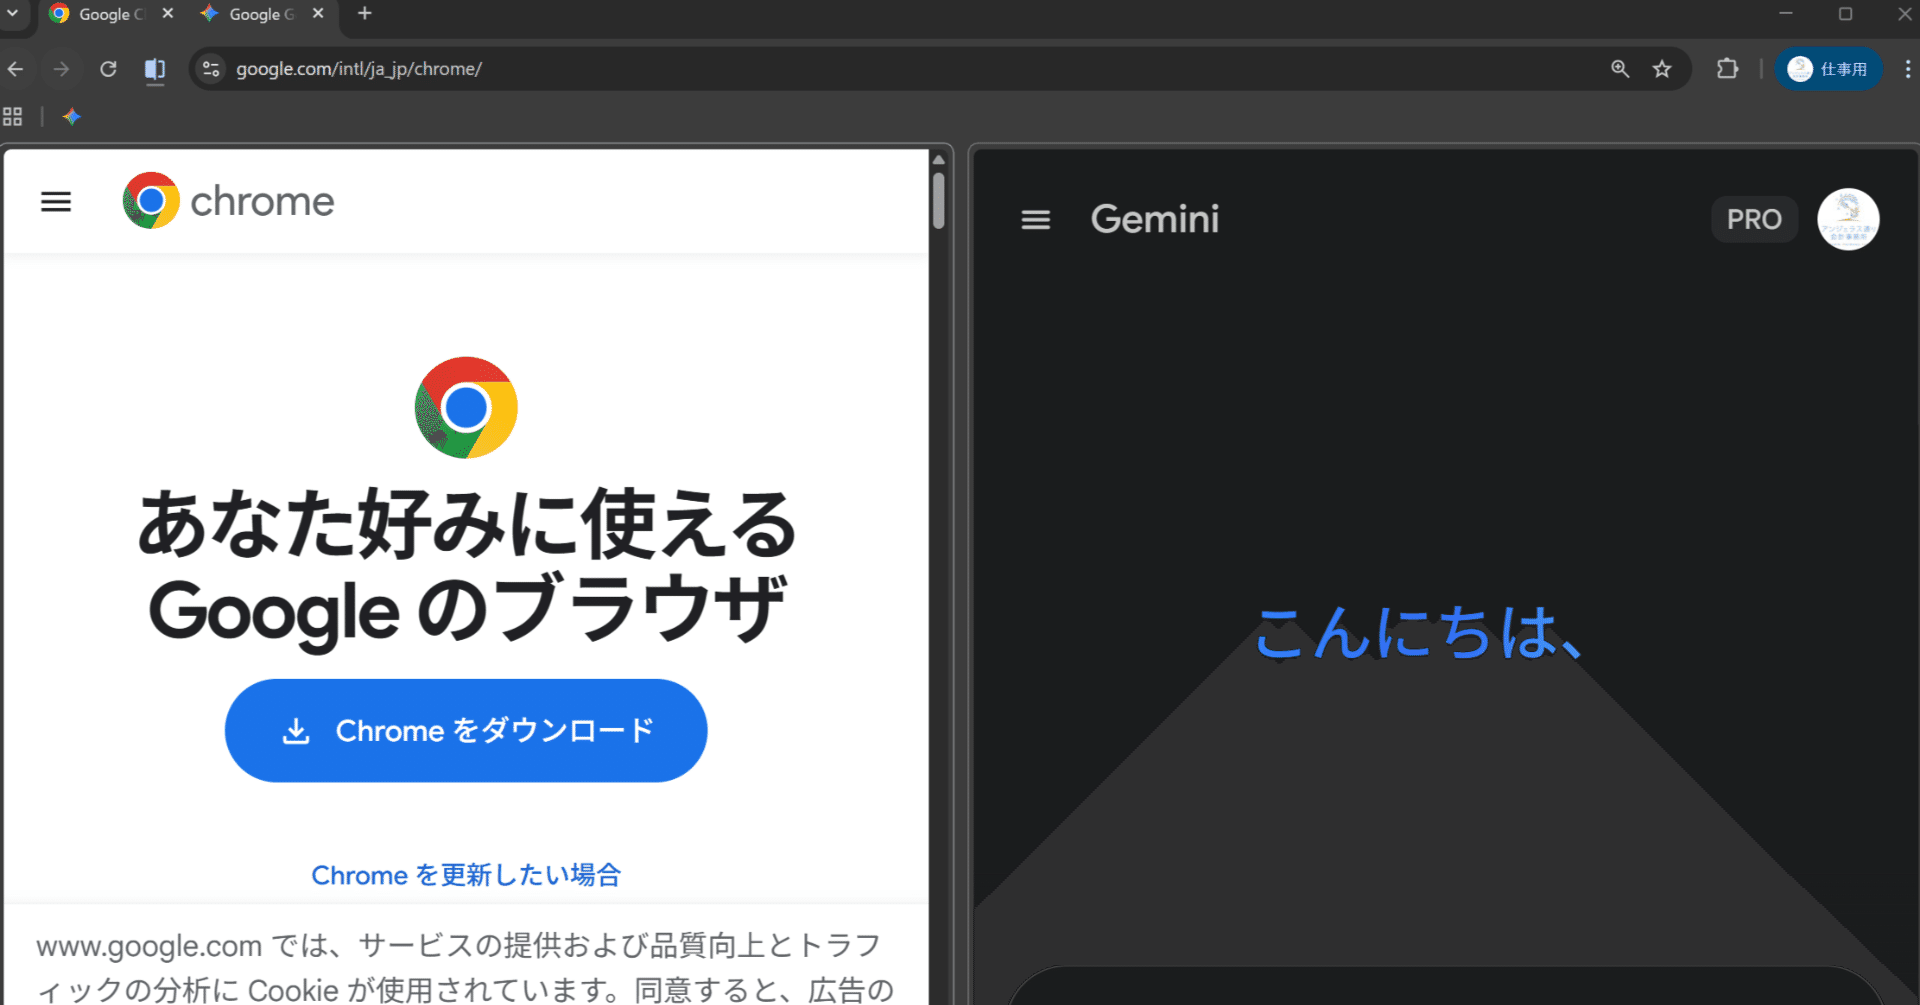Open Gemini via the sparkle icon on bookmarks bar
The height and width of the screenshot is (1005, 1920).
tap(71, 117)
